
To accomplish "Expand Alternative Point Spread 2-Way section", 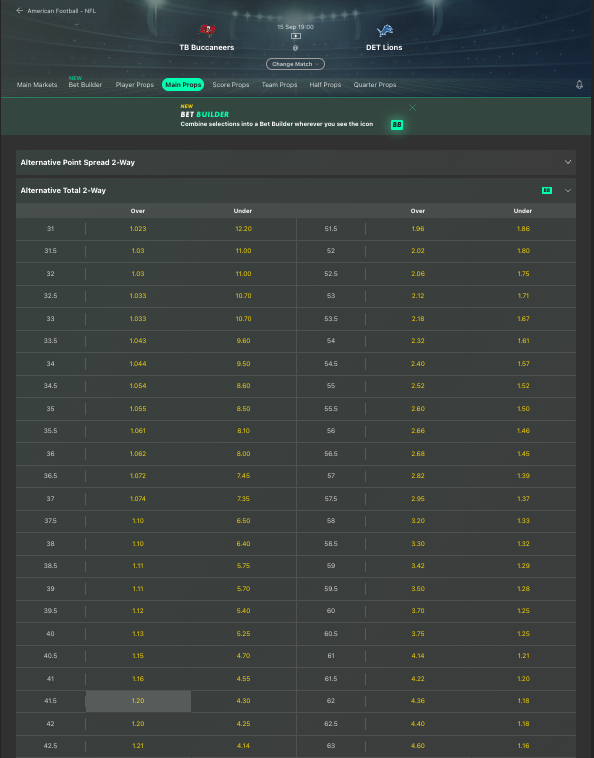I will coord(296,162).
